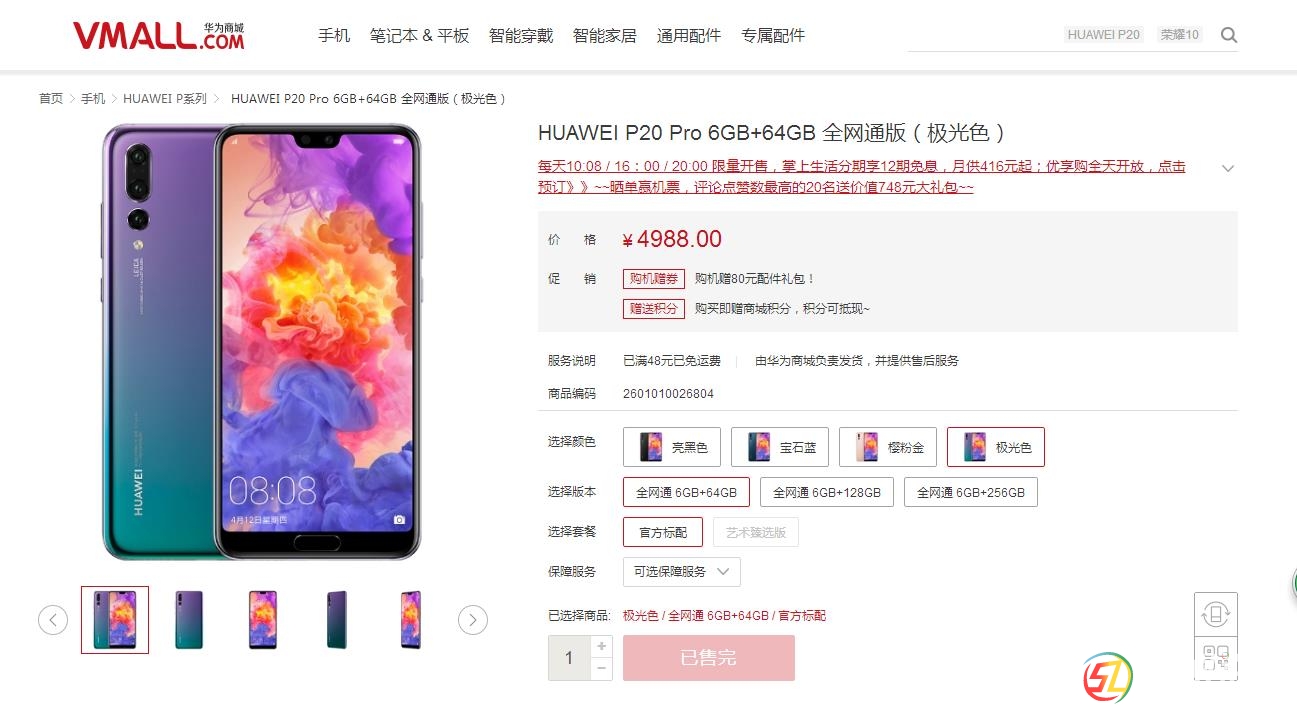Open the VMALL.COM logo homepage
This screenshot has height=710, width=1297.
click(x=158, y=36)
